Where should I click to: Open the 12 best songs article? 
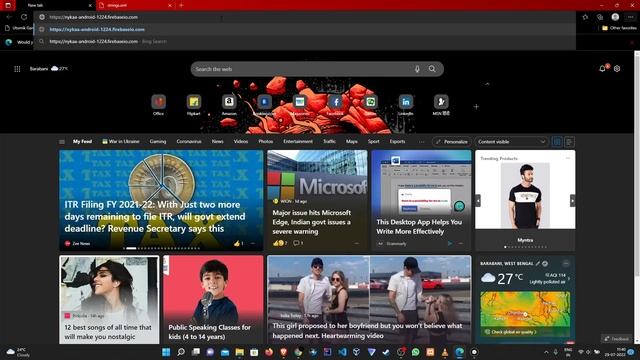click(x=109, y=300)
